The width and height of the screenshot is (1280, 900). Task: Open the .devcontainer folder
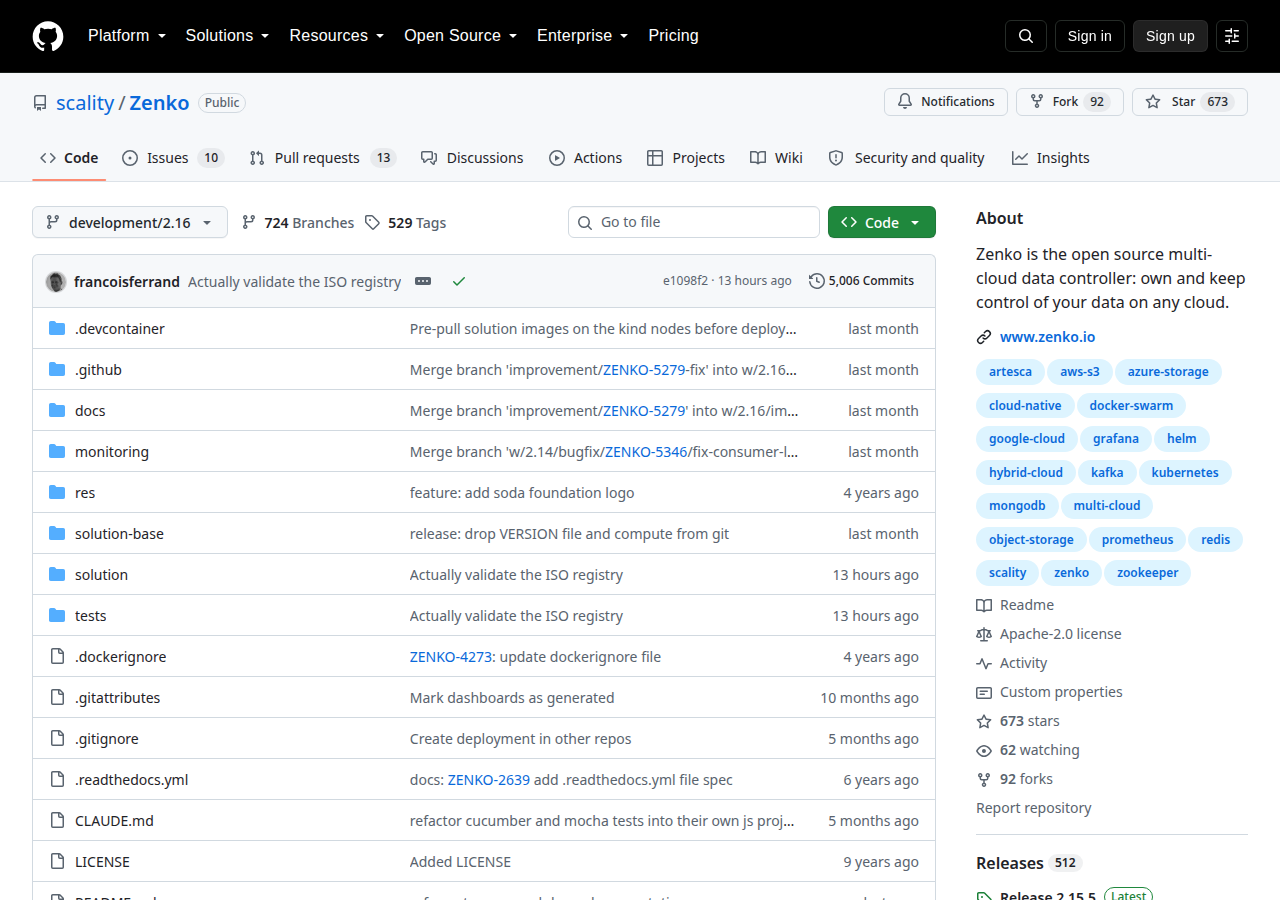(120, 328)
